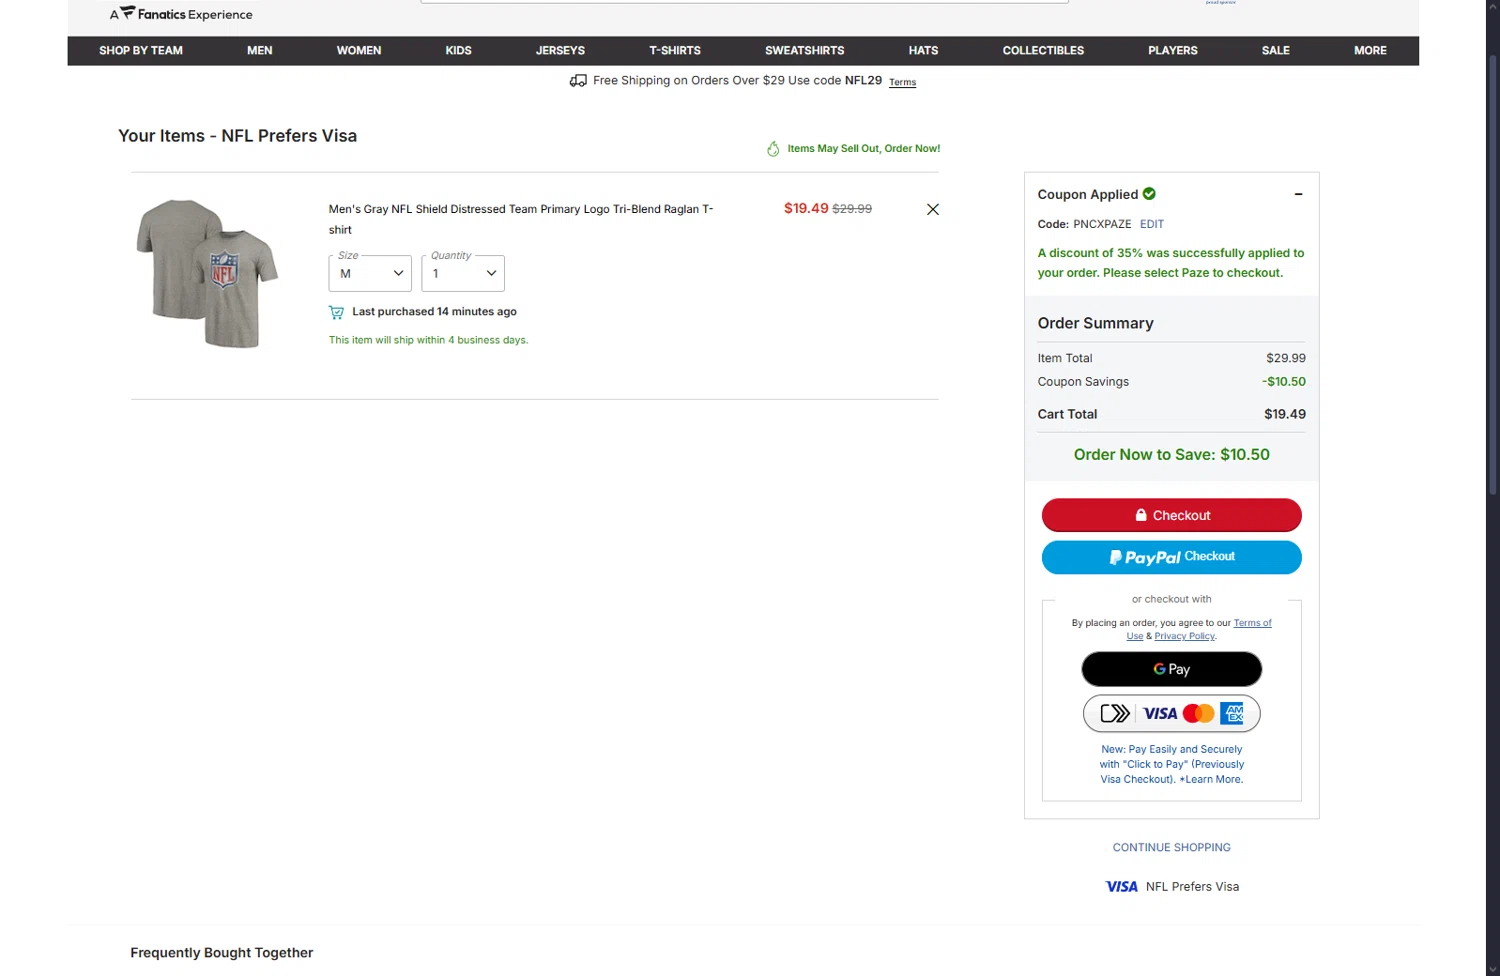This screenshot has height=976, width=1500.
Task: Click the Learn More link for Click to Pay
Action: click(1213, 779)
